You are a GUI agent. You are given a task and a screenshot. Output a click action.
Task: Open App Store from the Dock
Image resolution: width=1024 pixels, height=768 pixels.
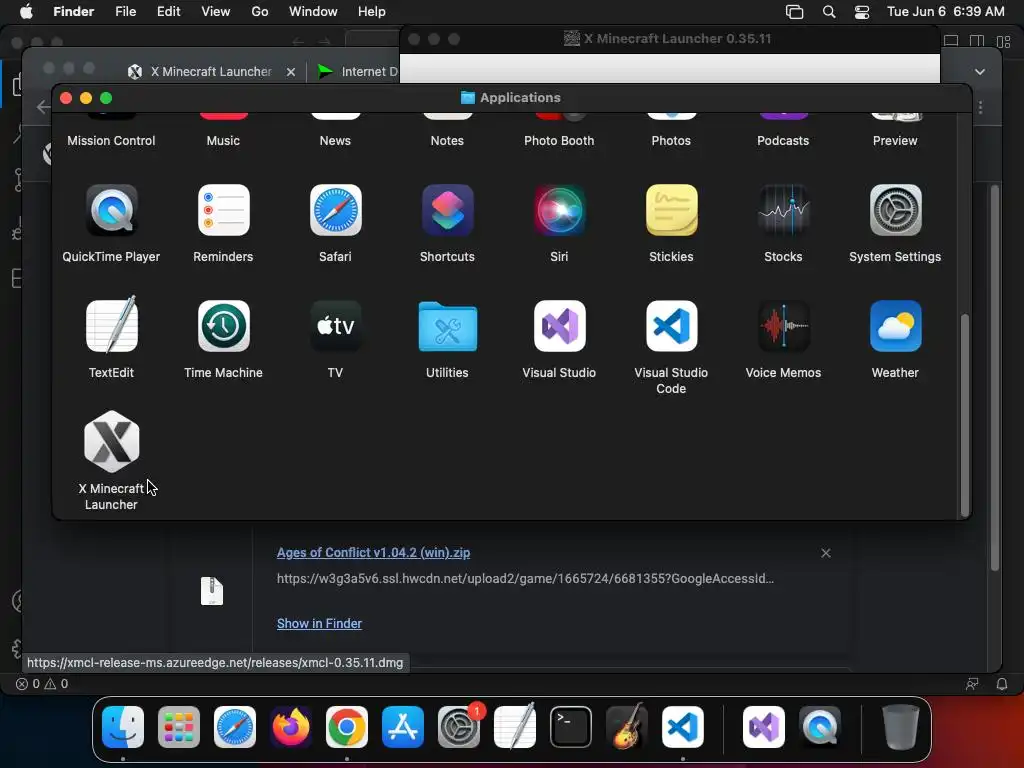[403, 727]
